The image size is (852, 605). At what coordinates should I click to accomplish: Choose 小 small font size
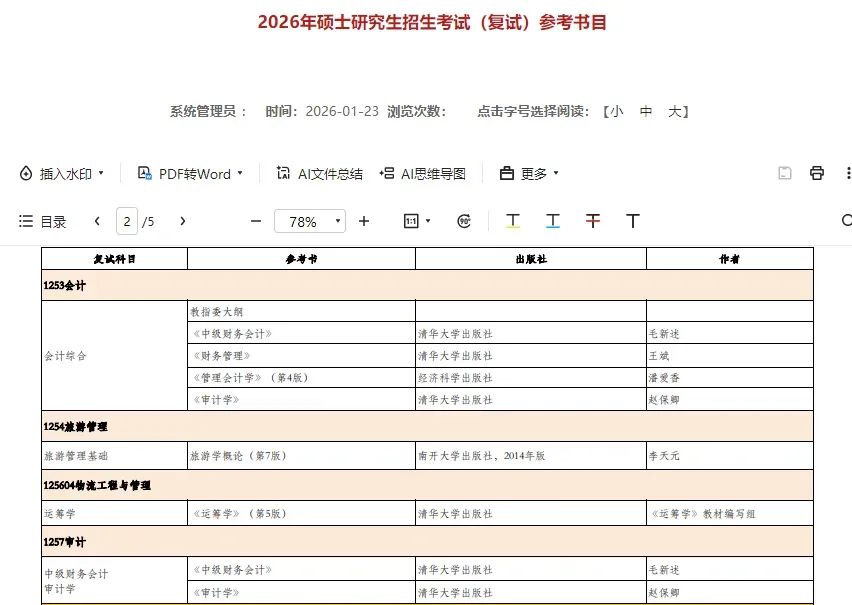(x=616, y=111)
